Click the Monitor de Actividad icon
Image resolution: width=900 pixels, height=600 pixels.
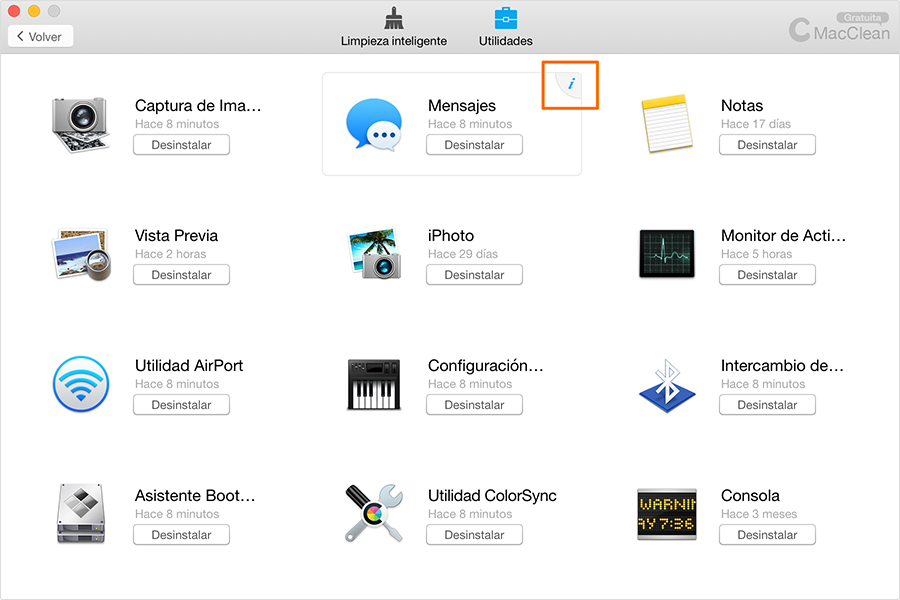click(x=666, y=254)
